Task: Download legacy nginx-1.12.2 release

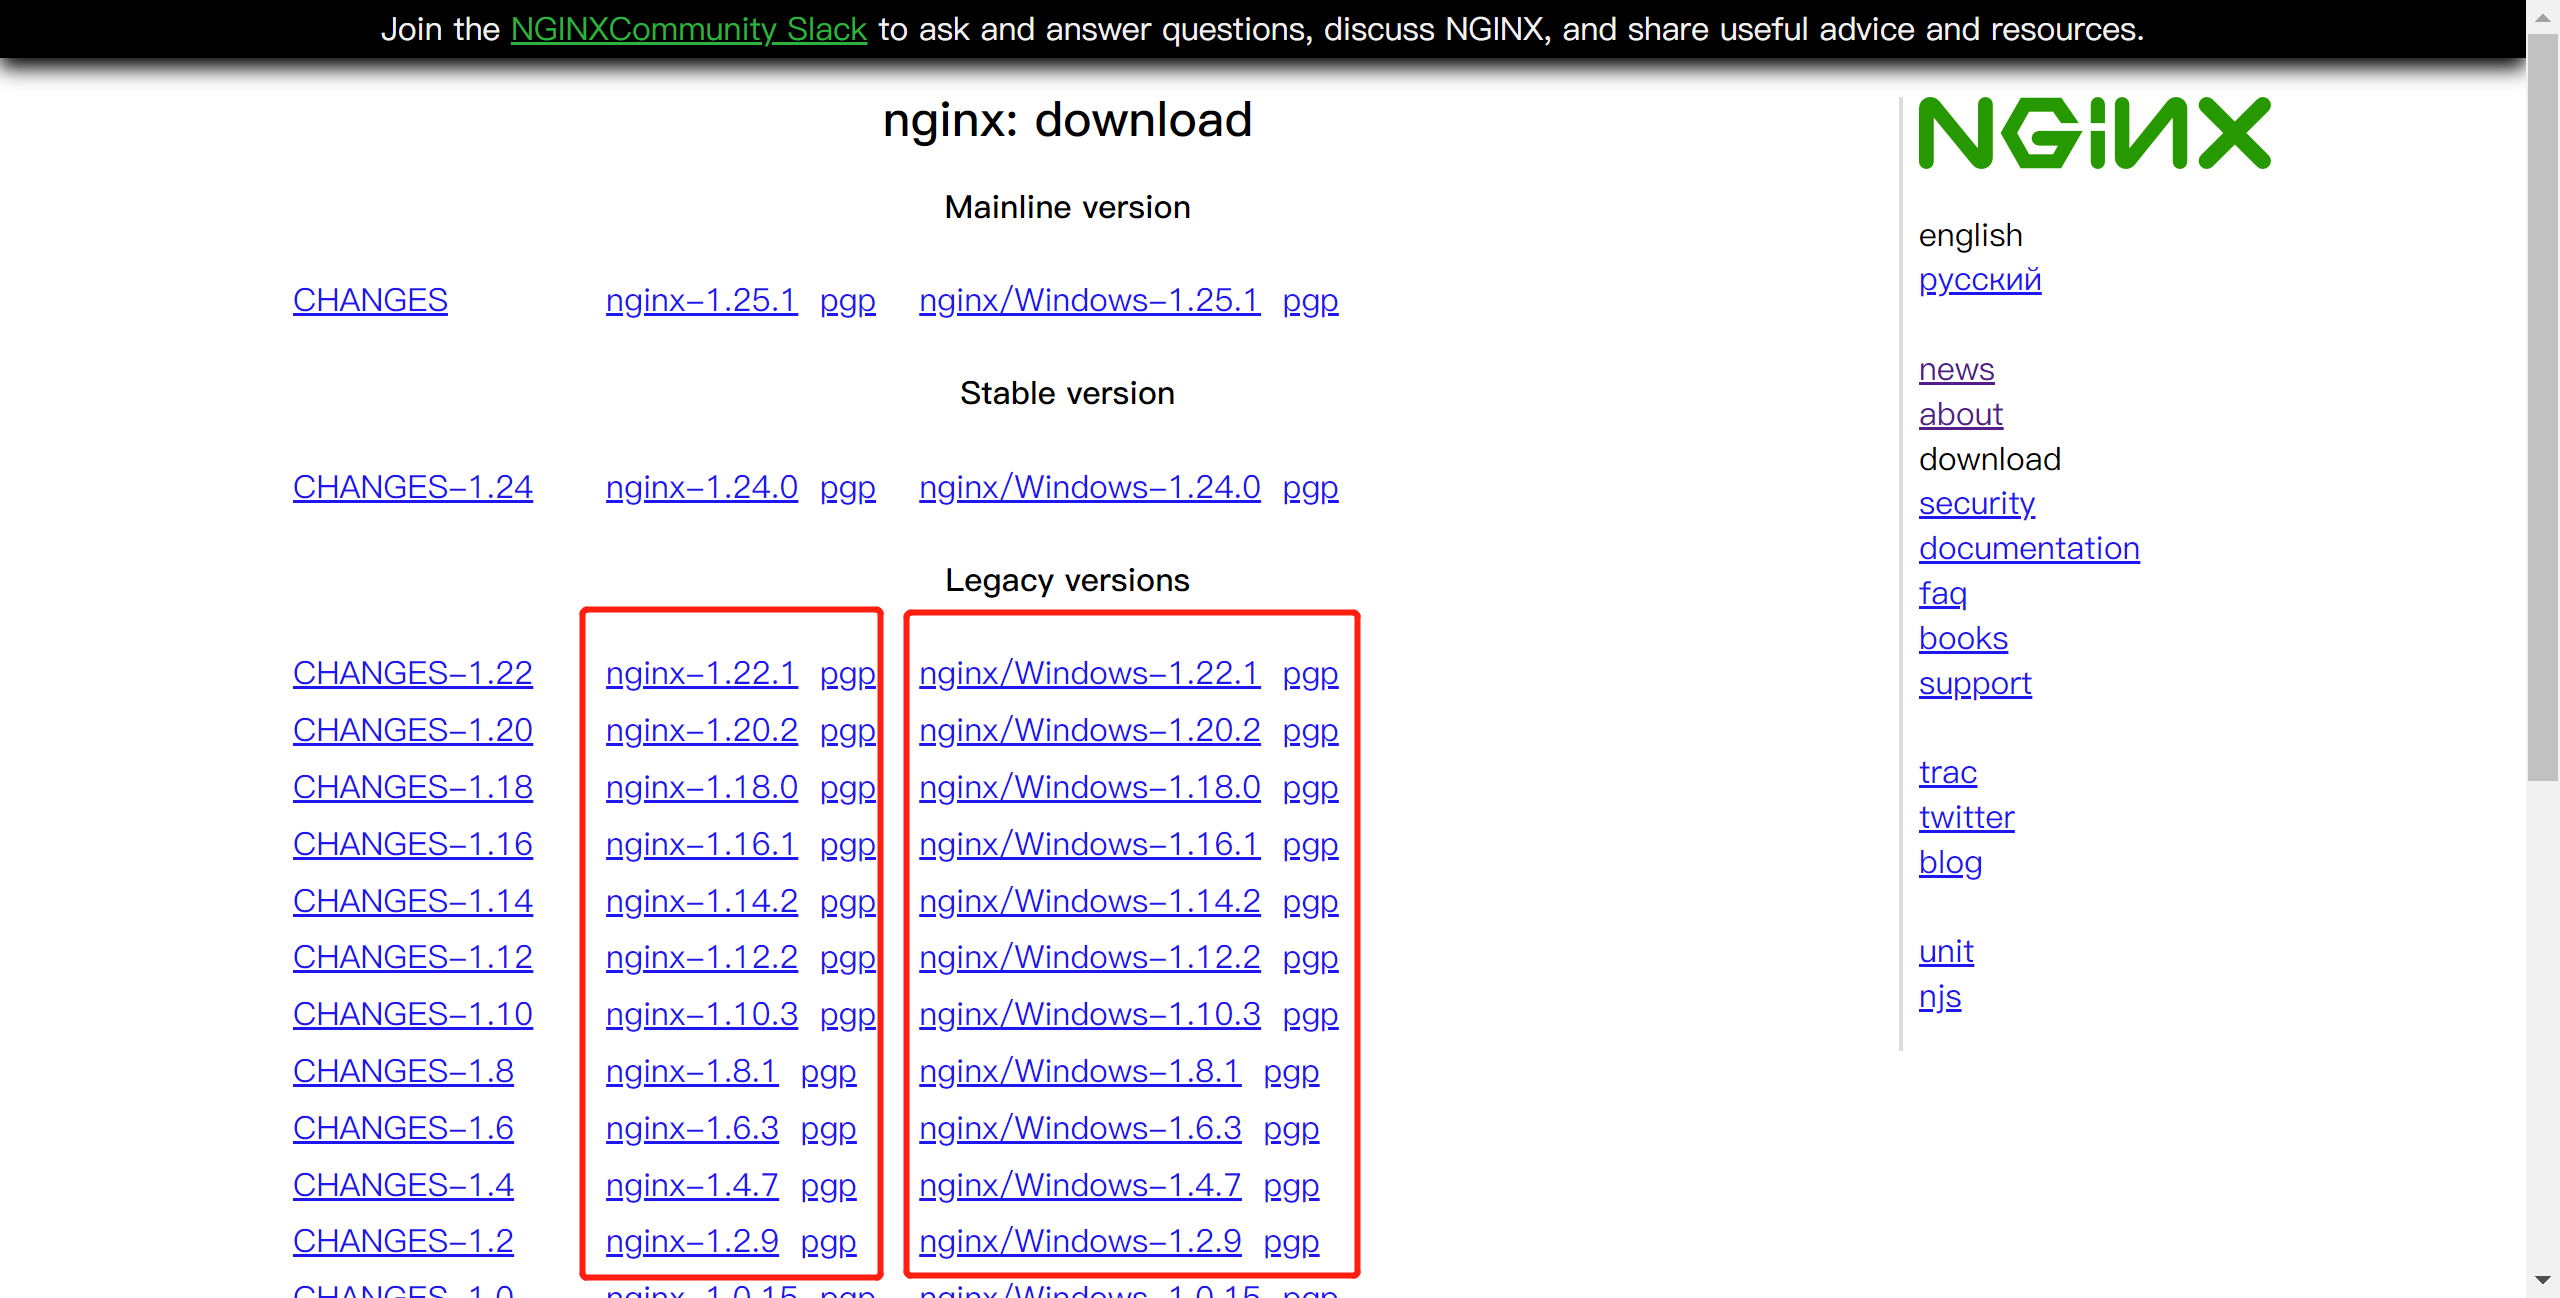Action: coord(701,956)
